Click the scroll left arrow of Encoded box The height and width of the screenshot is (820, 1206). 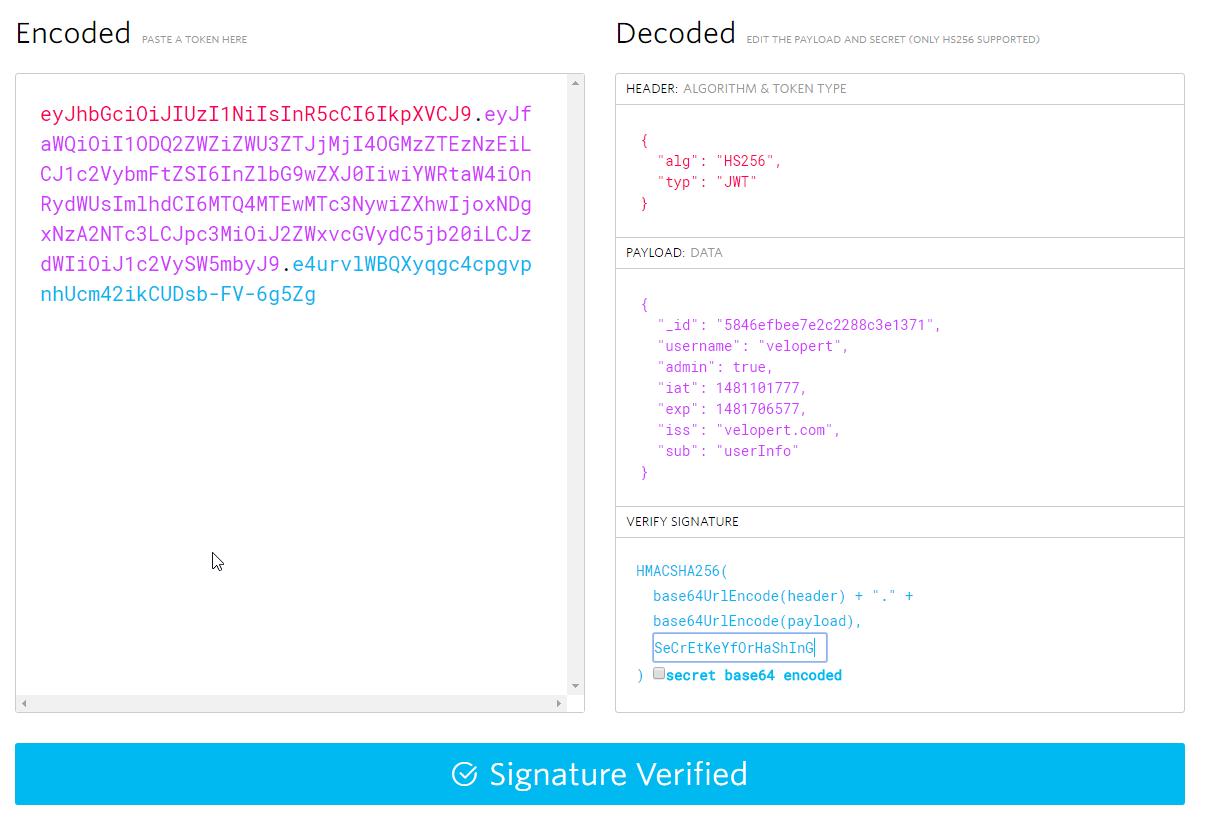coord(24,703)
